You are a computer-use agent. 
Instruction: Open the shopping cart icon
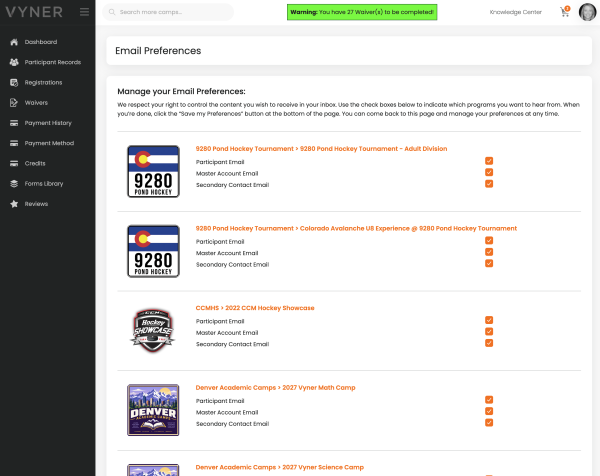click(x=565, y=11)
